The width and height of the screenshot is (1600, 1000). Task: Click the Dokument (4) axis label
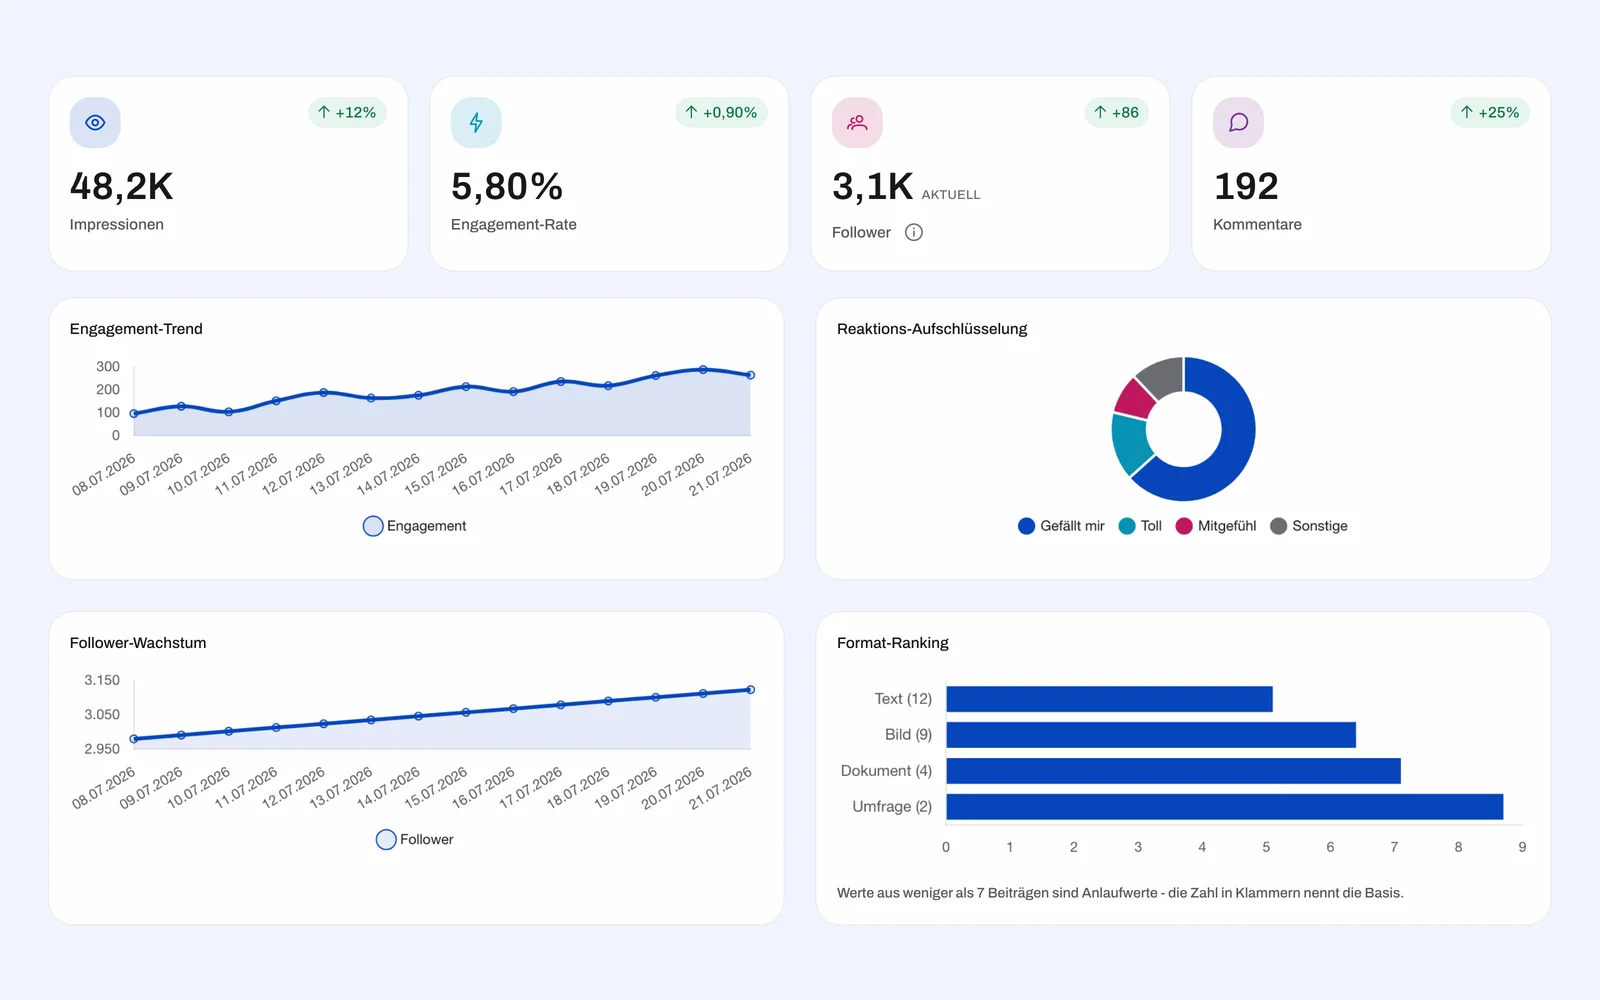pyautogui.click(x=886, y=771)
